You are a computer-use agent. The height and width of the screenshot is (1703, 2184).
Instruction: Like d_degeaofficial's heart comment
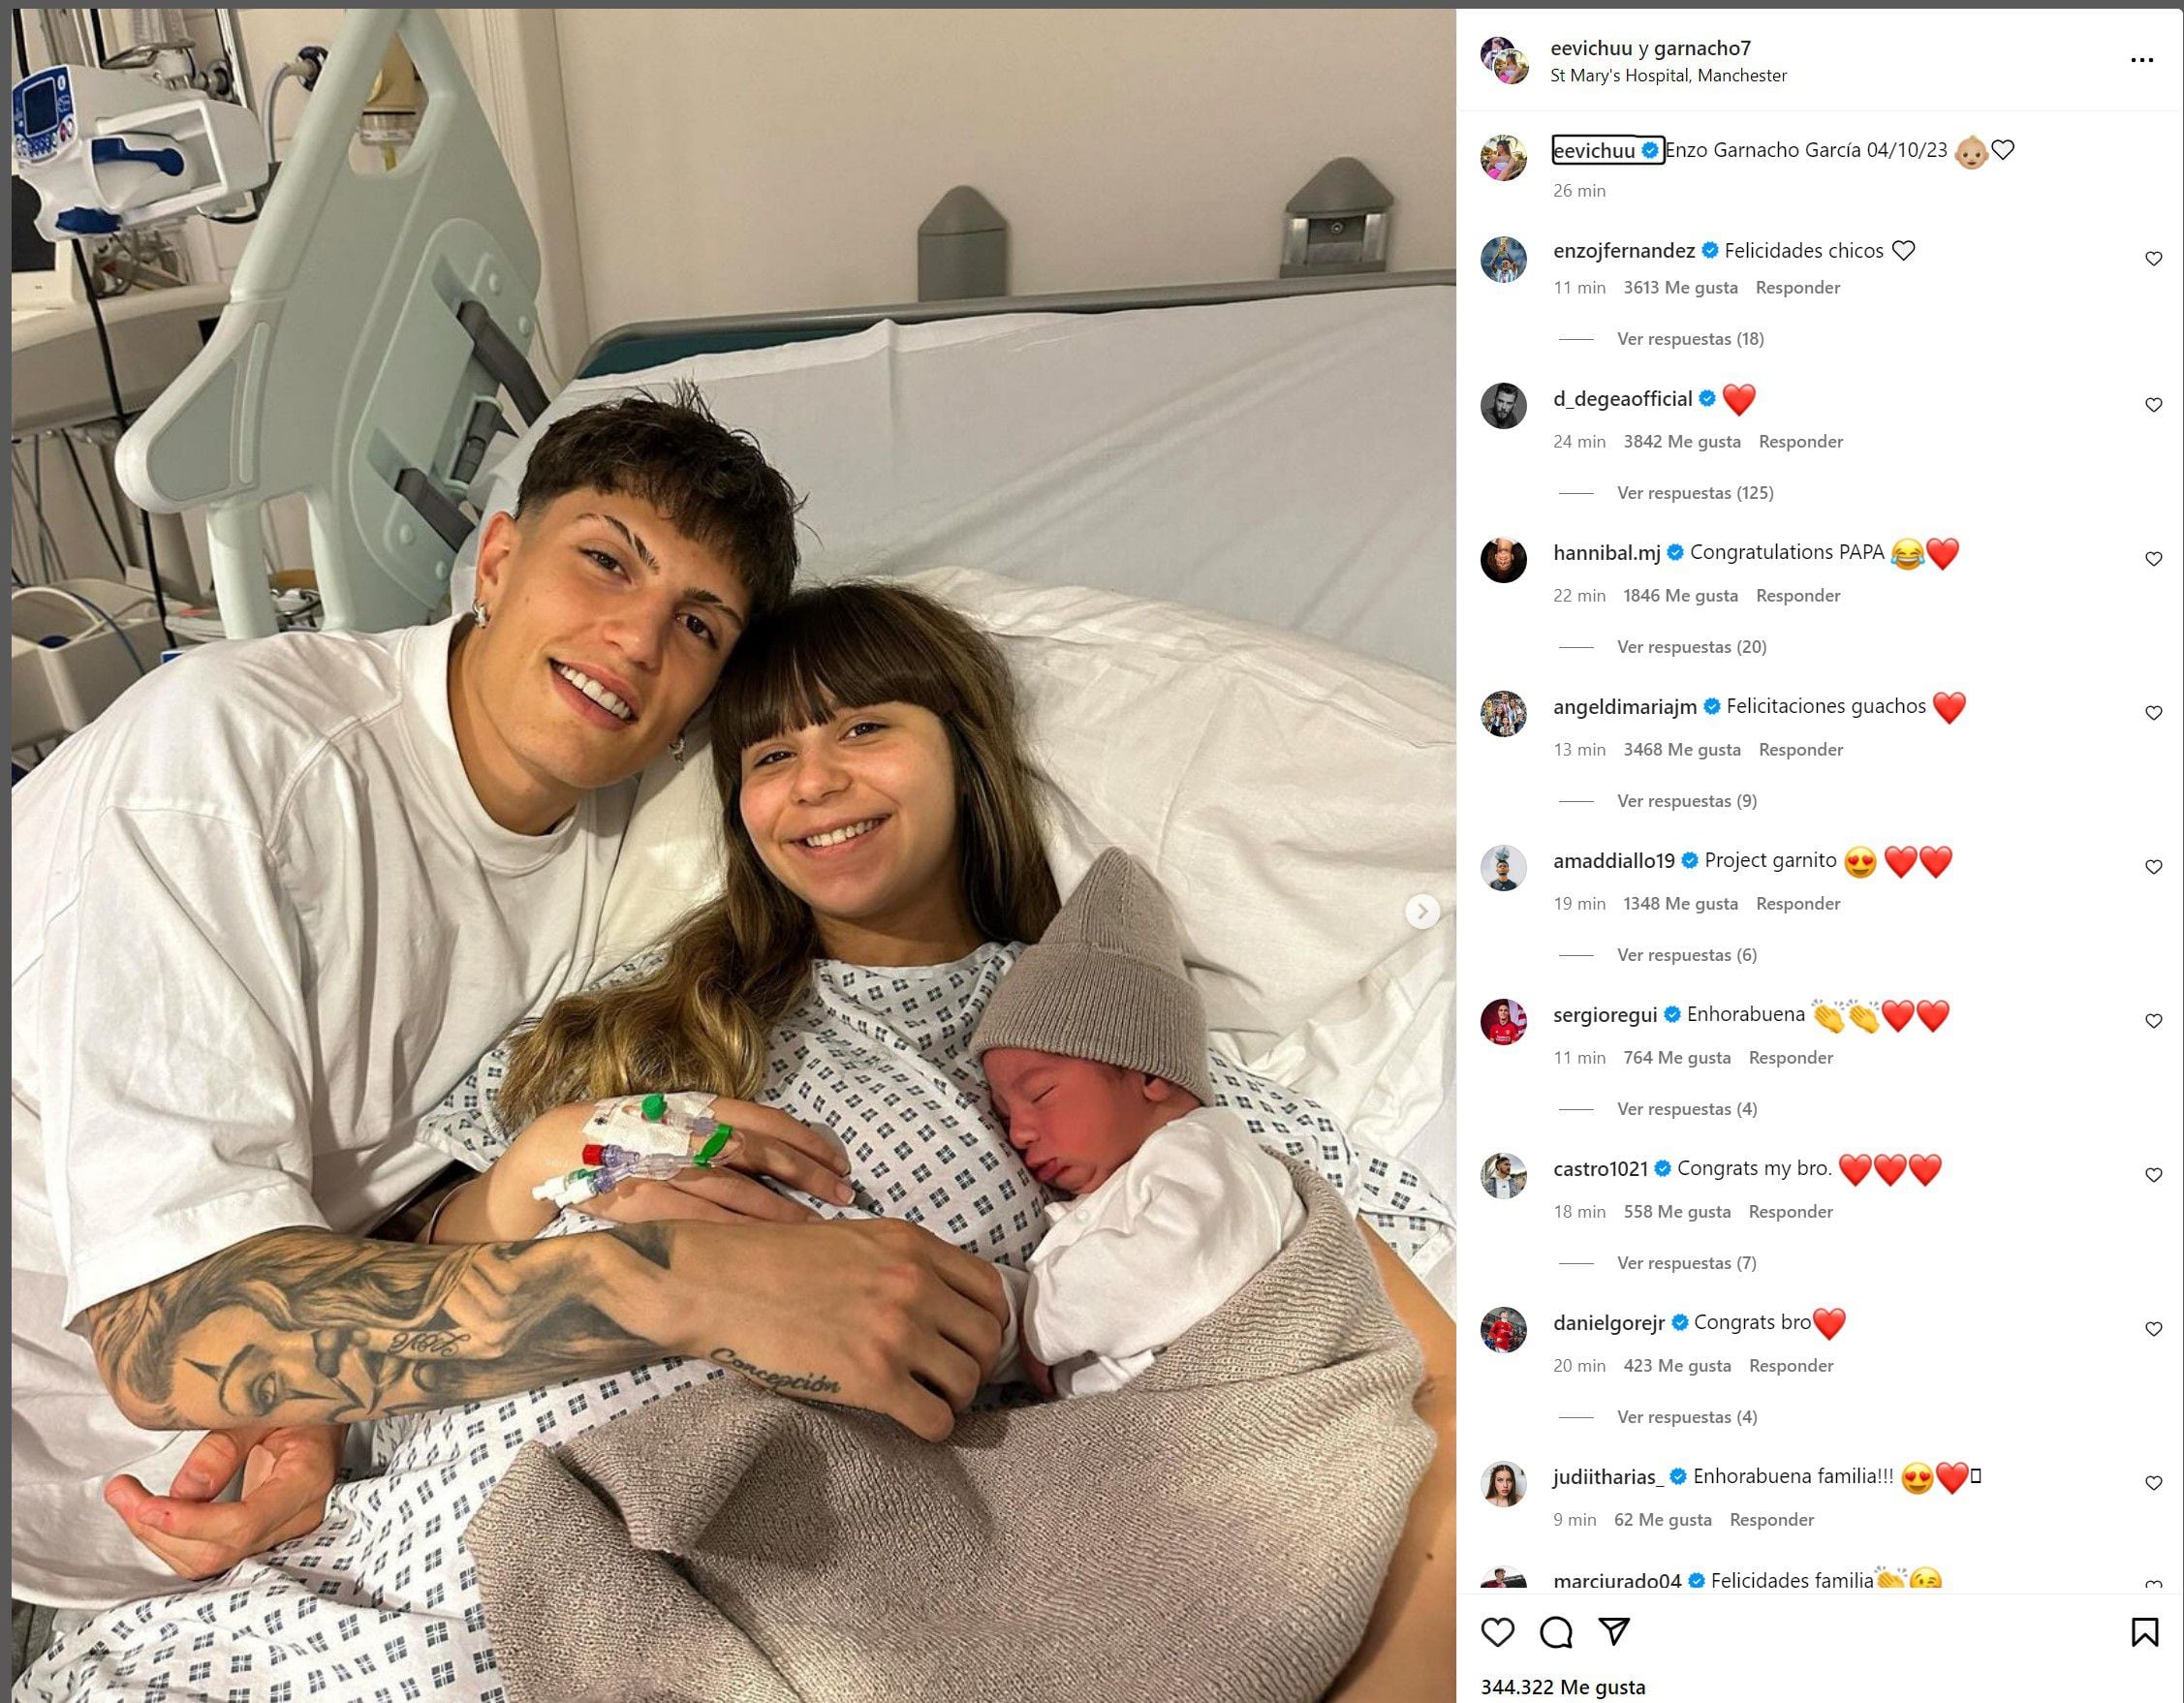point(2154,405)
